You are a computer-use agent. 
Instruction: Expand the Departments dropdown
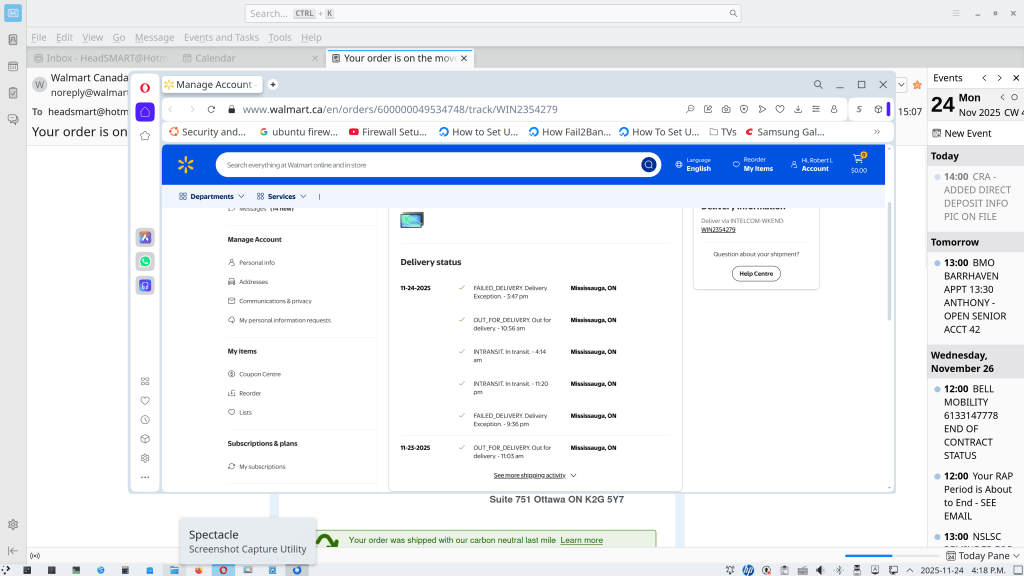(x=210, y=197)
